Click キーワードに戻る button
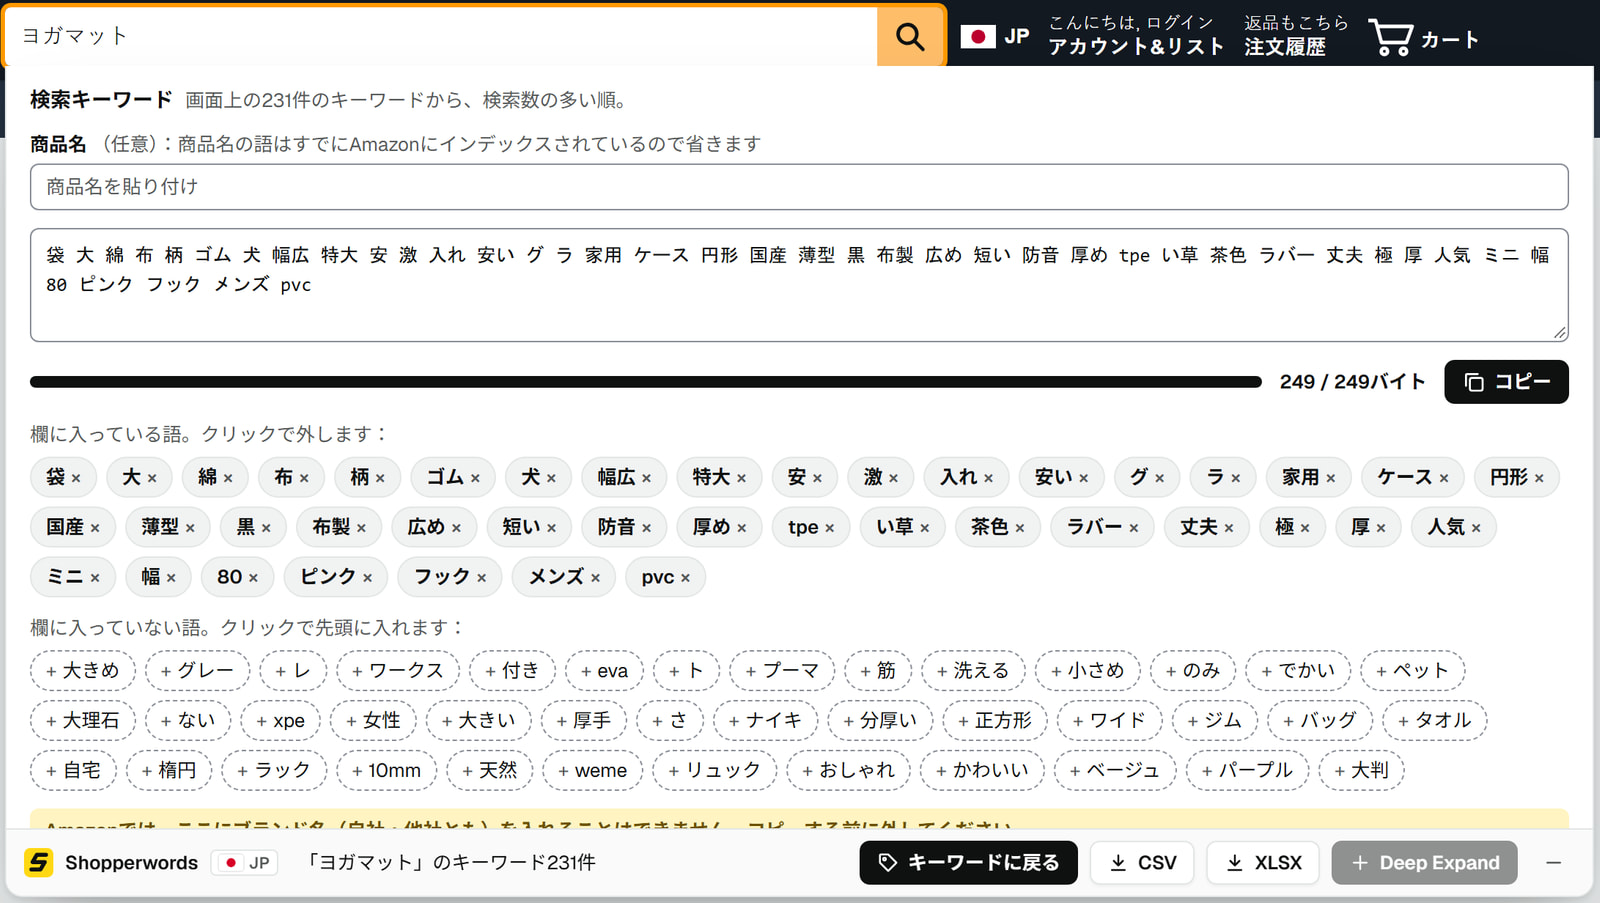This screenshot has height=903, width=1600. pos(968,862)
